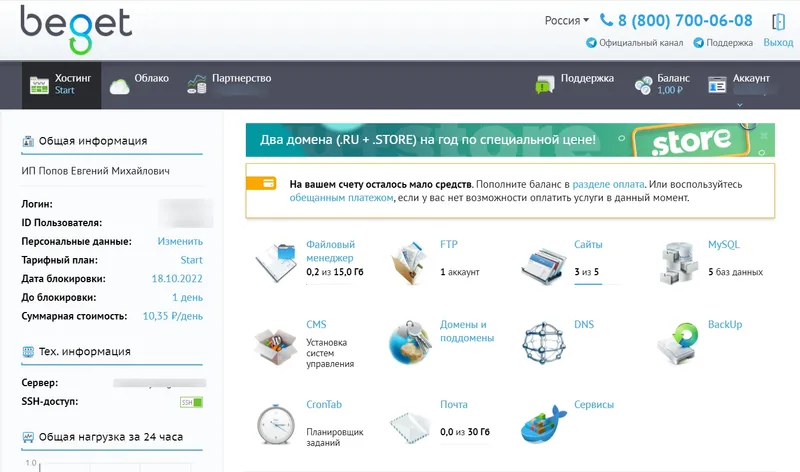Click the Тех. информация section icon

coord(28,352)
